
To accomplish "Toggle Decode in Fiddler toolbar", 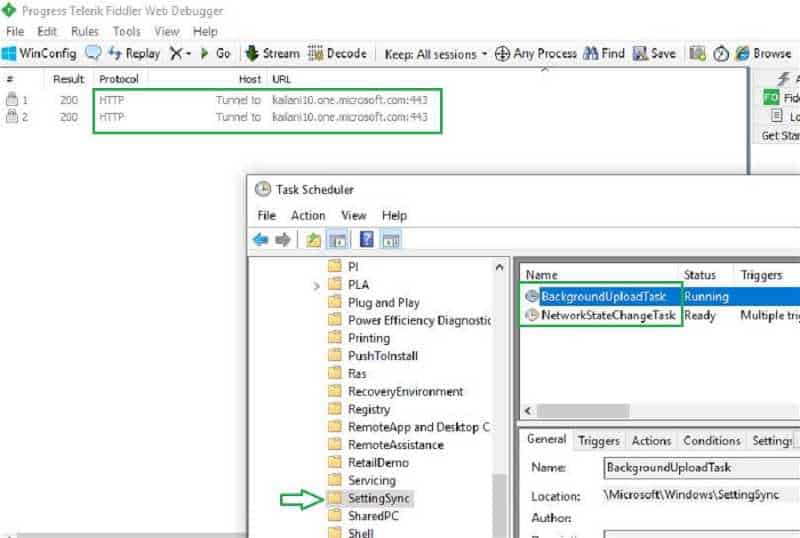I will coord(337,53).
